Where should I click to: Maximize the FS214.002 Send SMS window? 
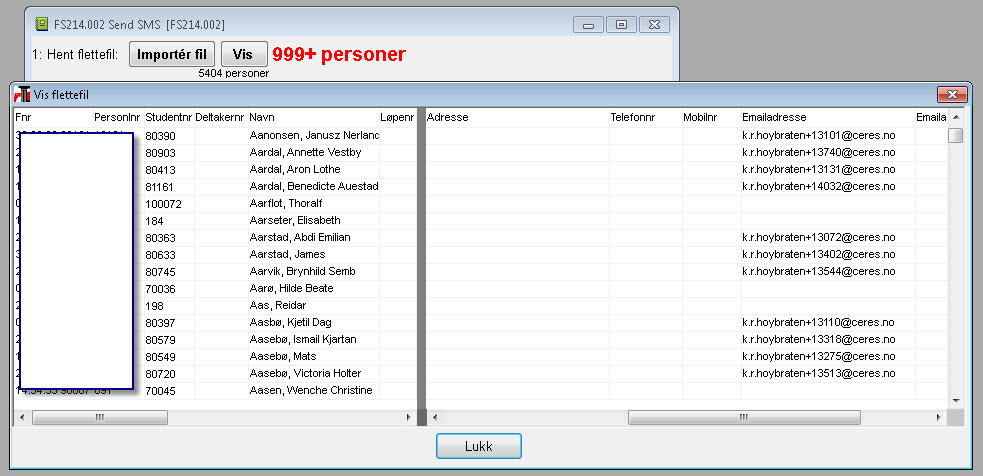click(x=621, y=25)
